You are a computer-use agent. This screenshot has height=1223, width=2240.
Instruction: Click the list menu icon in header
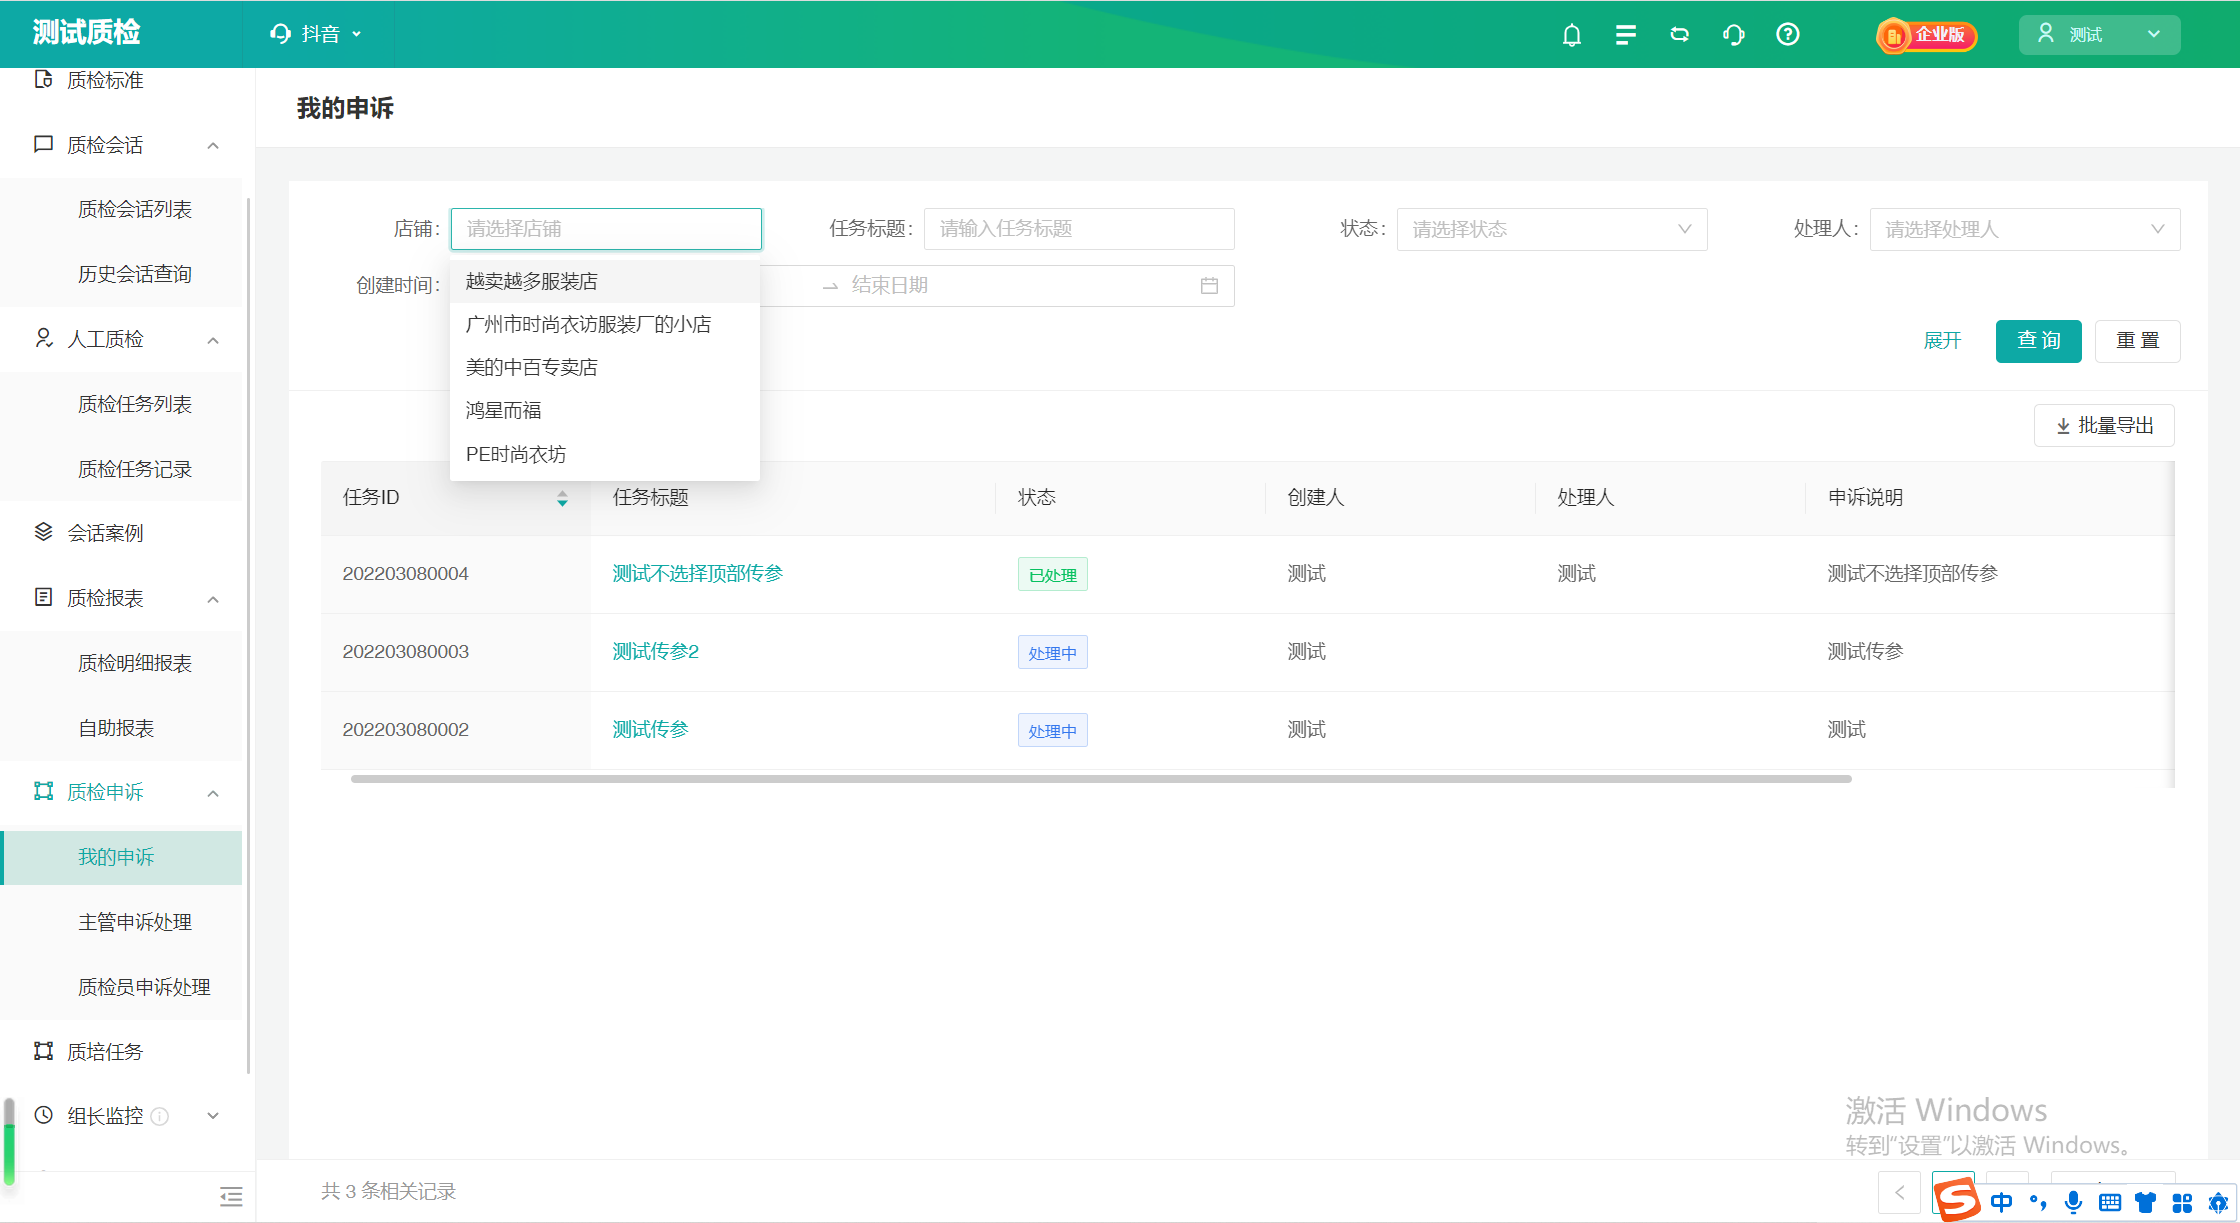click(x=1625, y=35)
